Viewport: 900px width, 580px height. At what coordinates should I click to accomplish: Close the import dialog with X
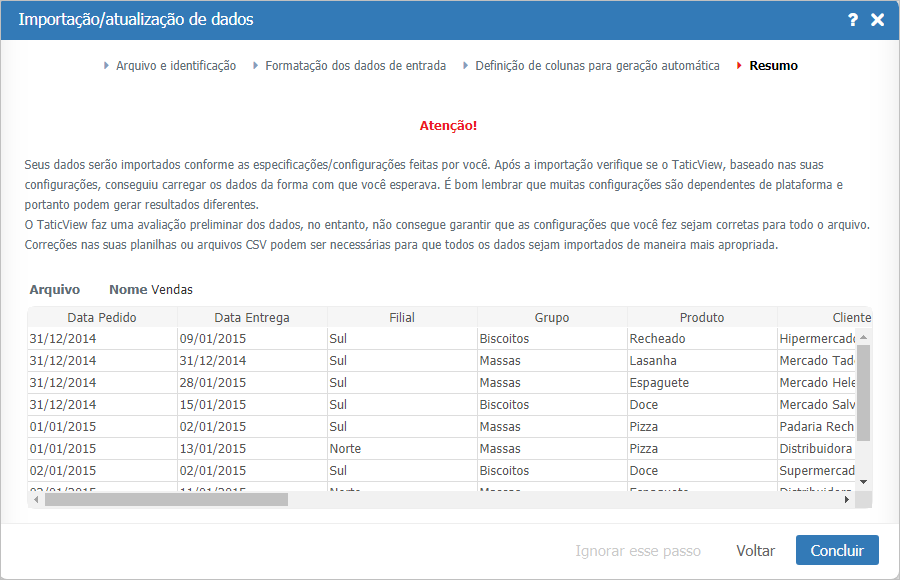click(x=877, y=20)
